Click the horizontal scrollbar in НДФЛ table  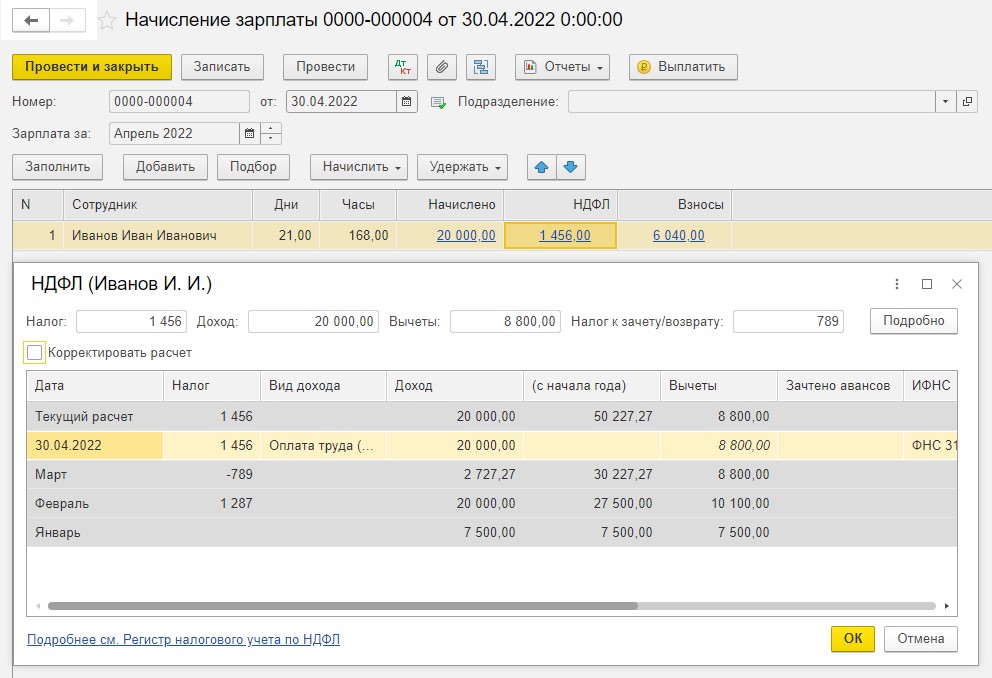tap(342, 606)
